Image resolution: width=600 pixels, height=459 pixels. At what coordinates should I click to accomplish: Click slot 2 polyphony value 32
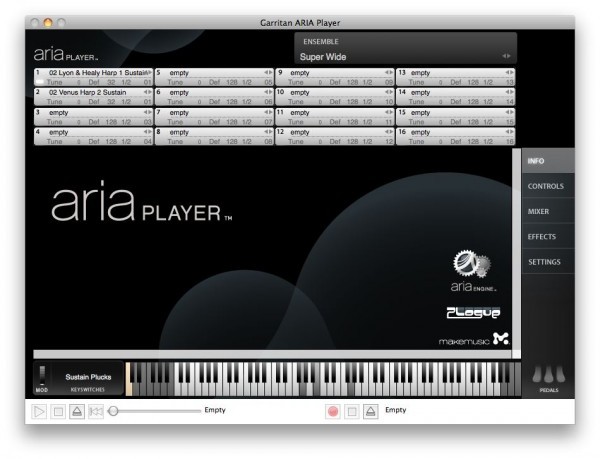111,102
